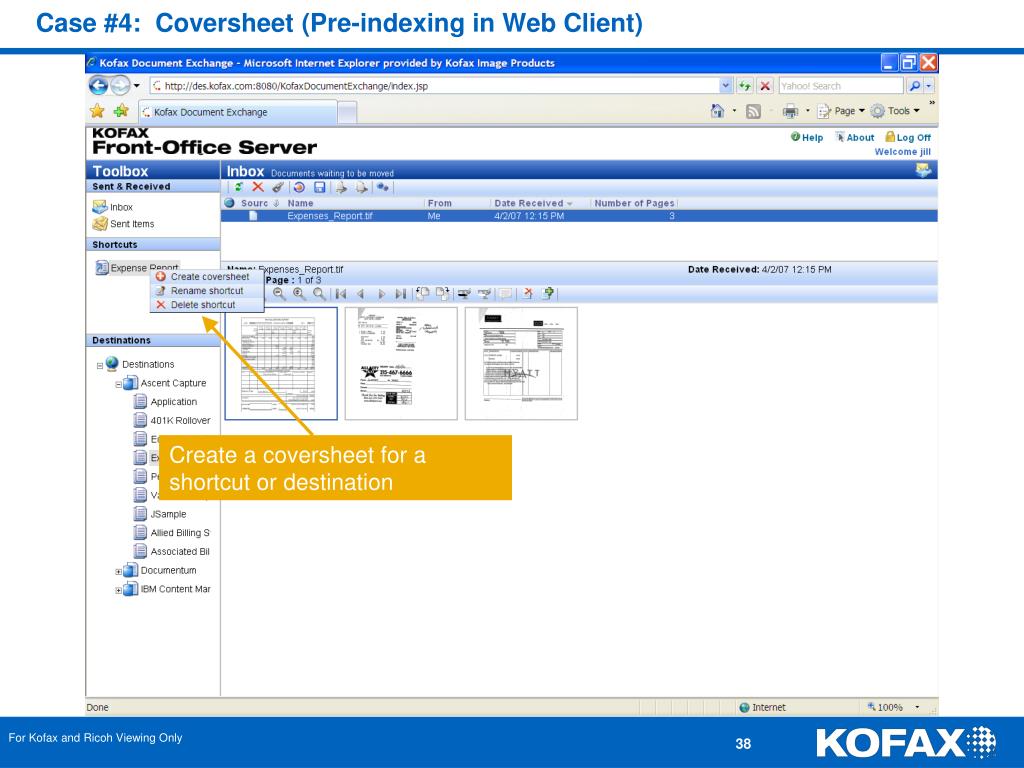
Task: Click the save disk icon in Inbox toolbar
Action: [319, 187]
